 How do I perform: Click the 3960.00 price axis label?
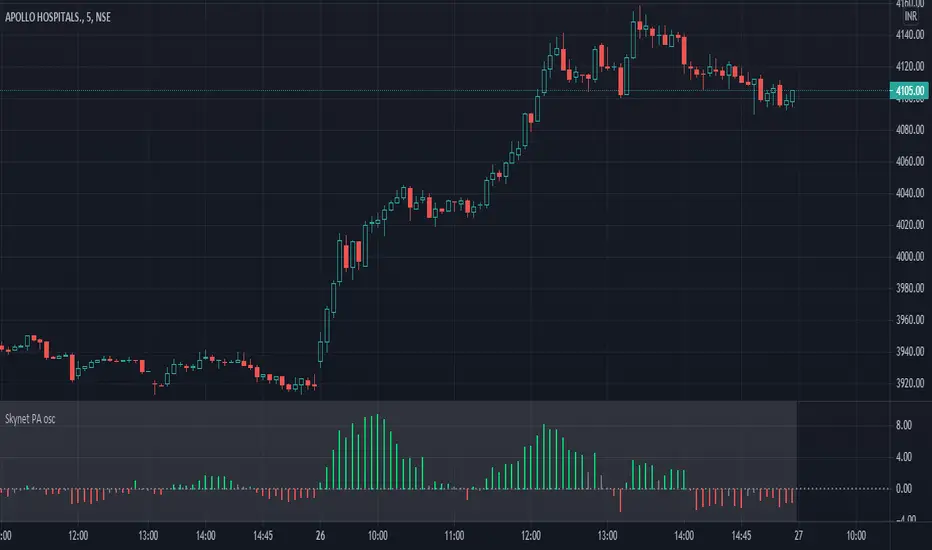pyautogui.click(x=909, y=320)
